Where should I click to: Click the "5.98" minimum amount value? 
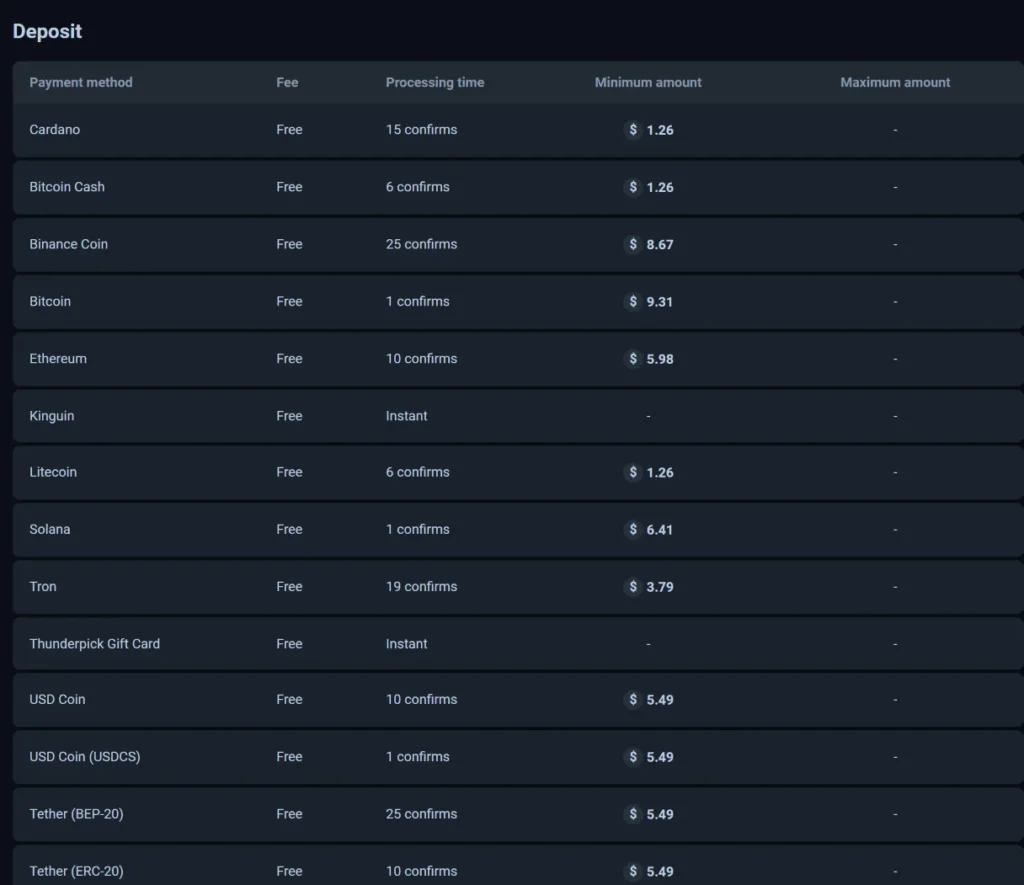pyautogui.click(x=660, y=359)
